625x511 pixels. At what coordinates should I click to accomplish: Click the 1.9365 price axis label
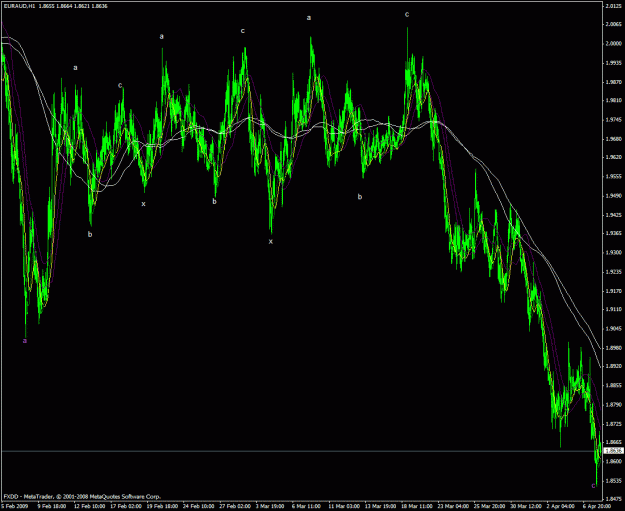pyautogui.click(x=613, y=233)
